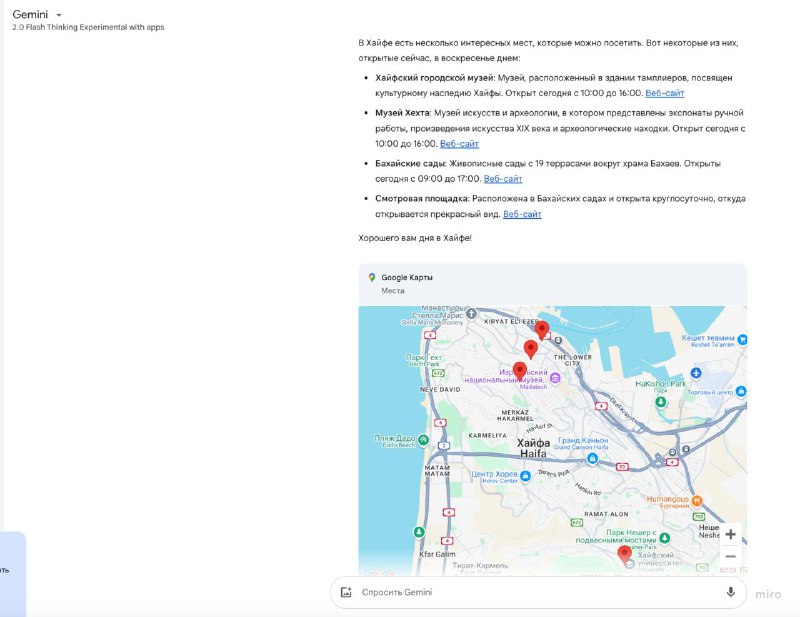The width and height of the screenshot is (800, 617).
Task: Click the Humongous burger restaurant icon
Action: click(696, 500)
